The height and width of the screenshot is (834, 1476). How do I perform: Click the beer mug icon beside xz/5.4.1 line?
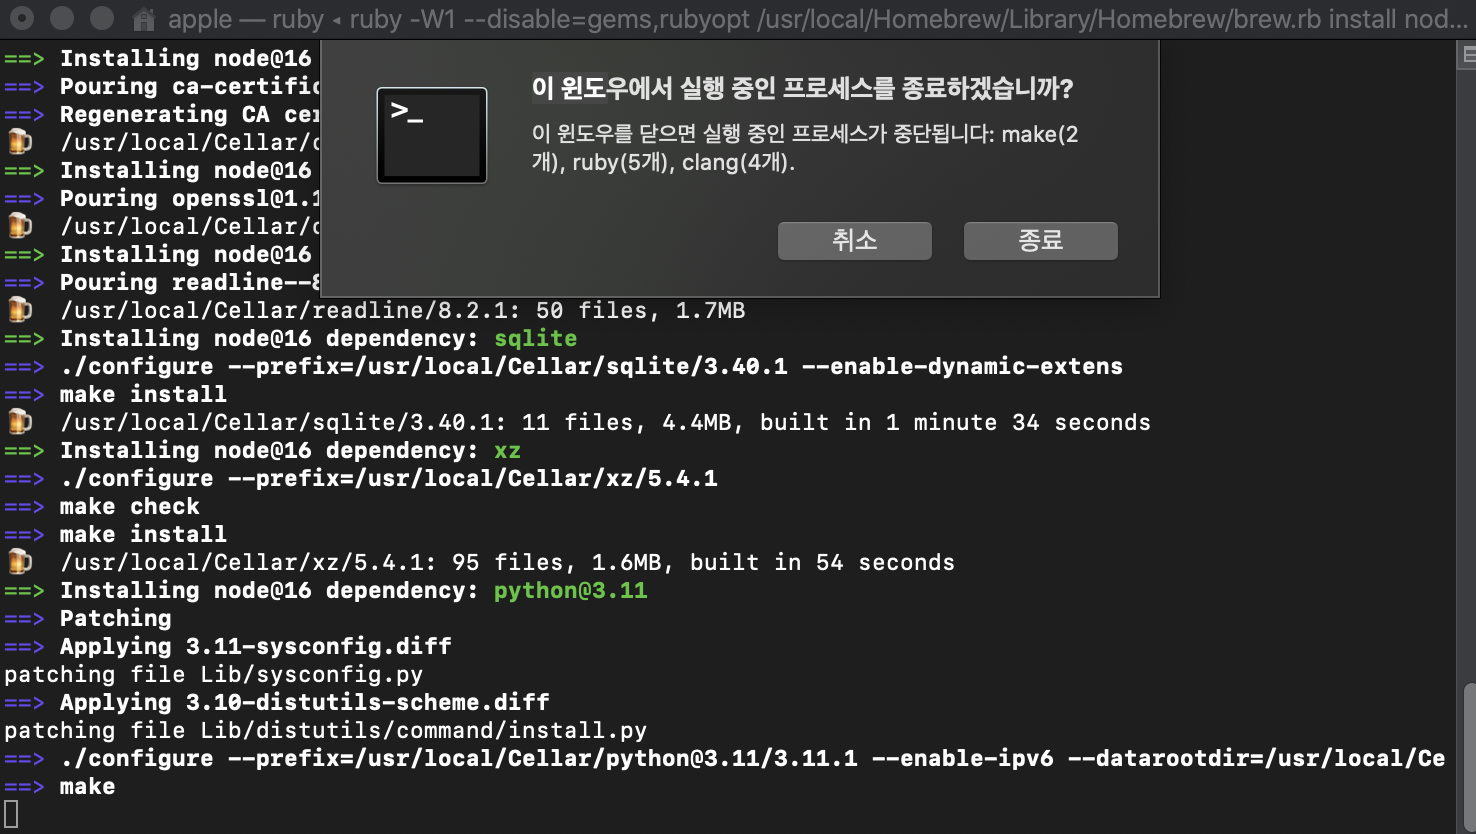coord(20,562)
